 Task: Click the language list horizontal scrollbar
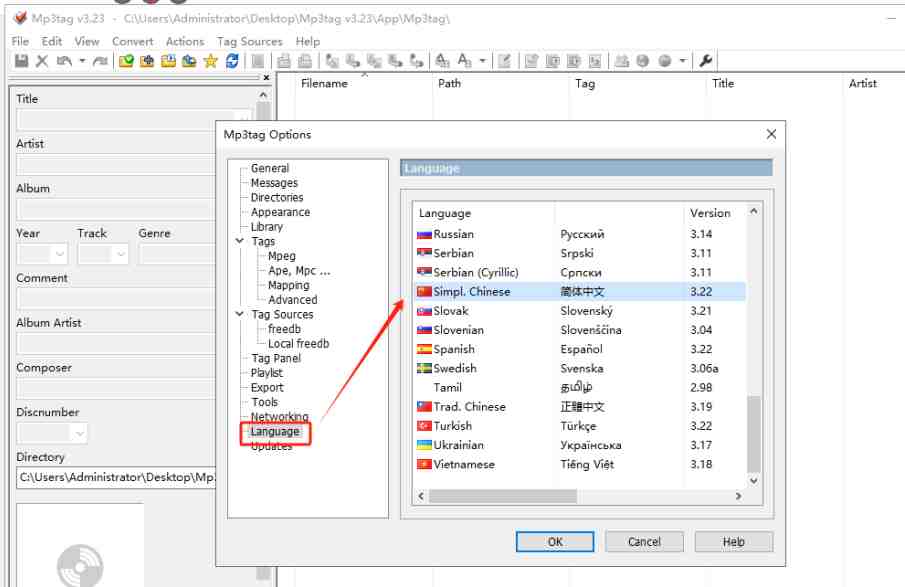point(578,496)
